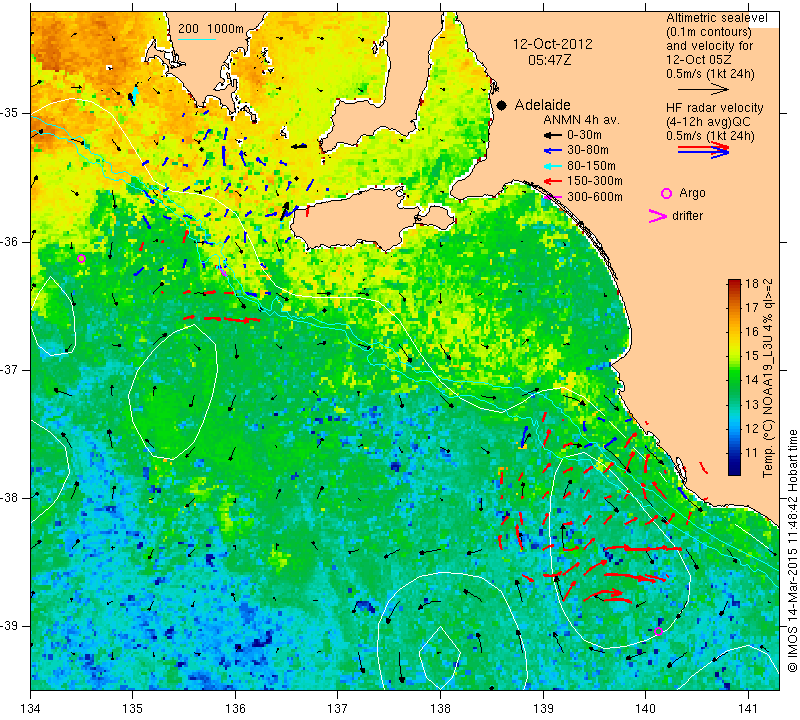This screenshot has height=720, width=800.
Task: Click the latitude axis label -35
Action: 10,113
